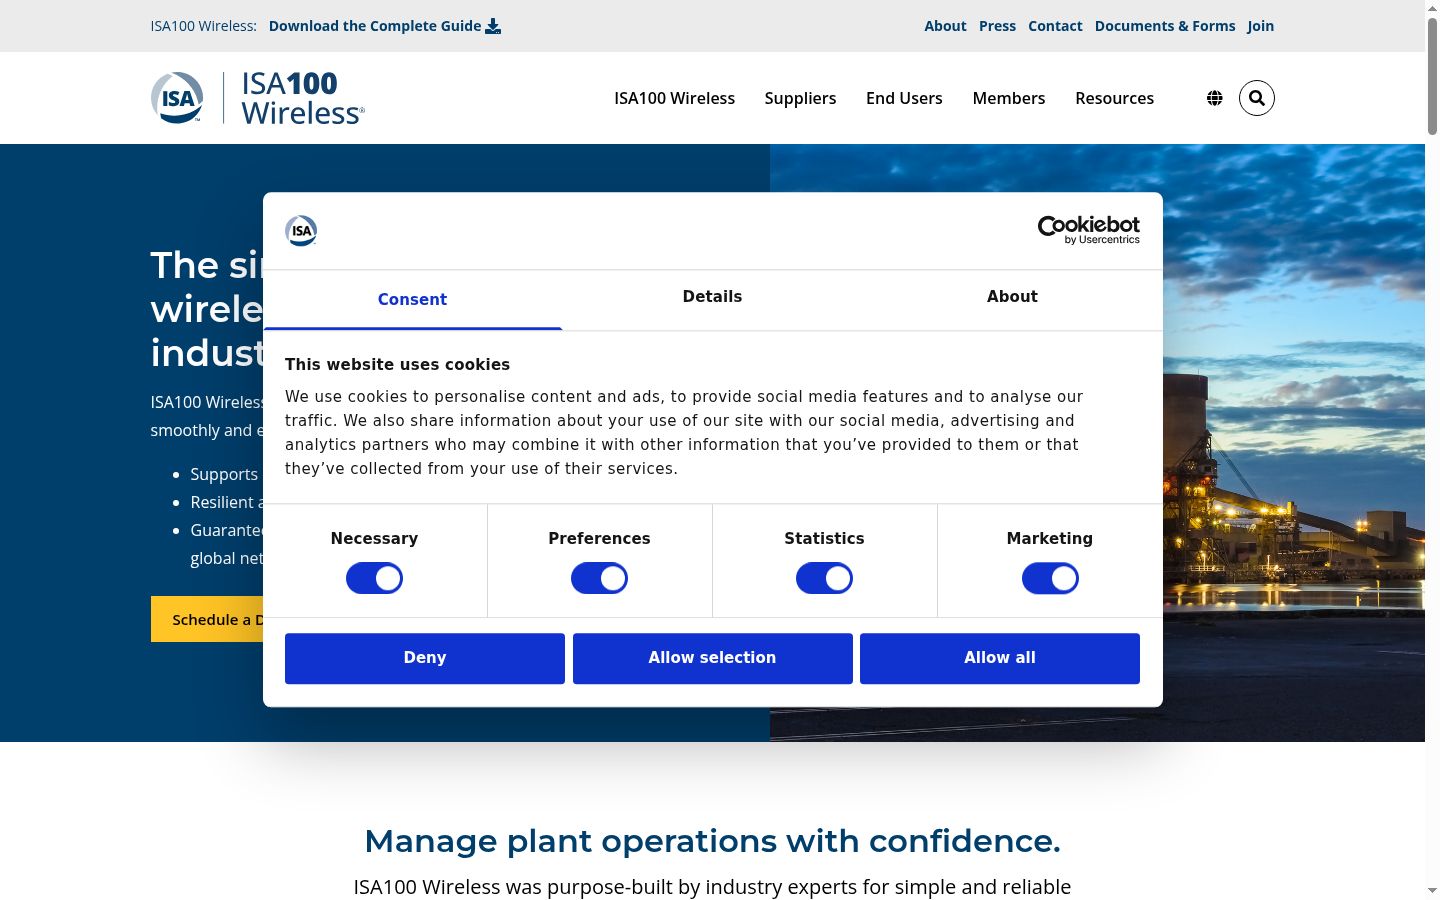Open the Members menu

[x=1009, y=98]
